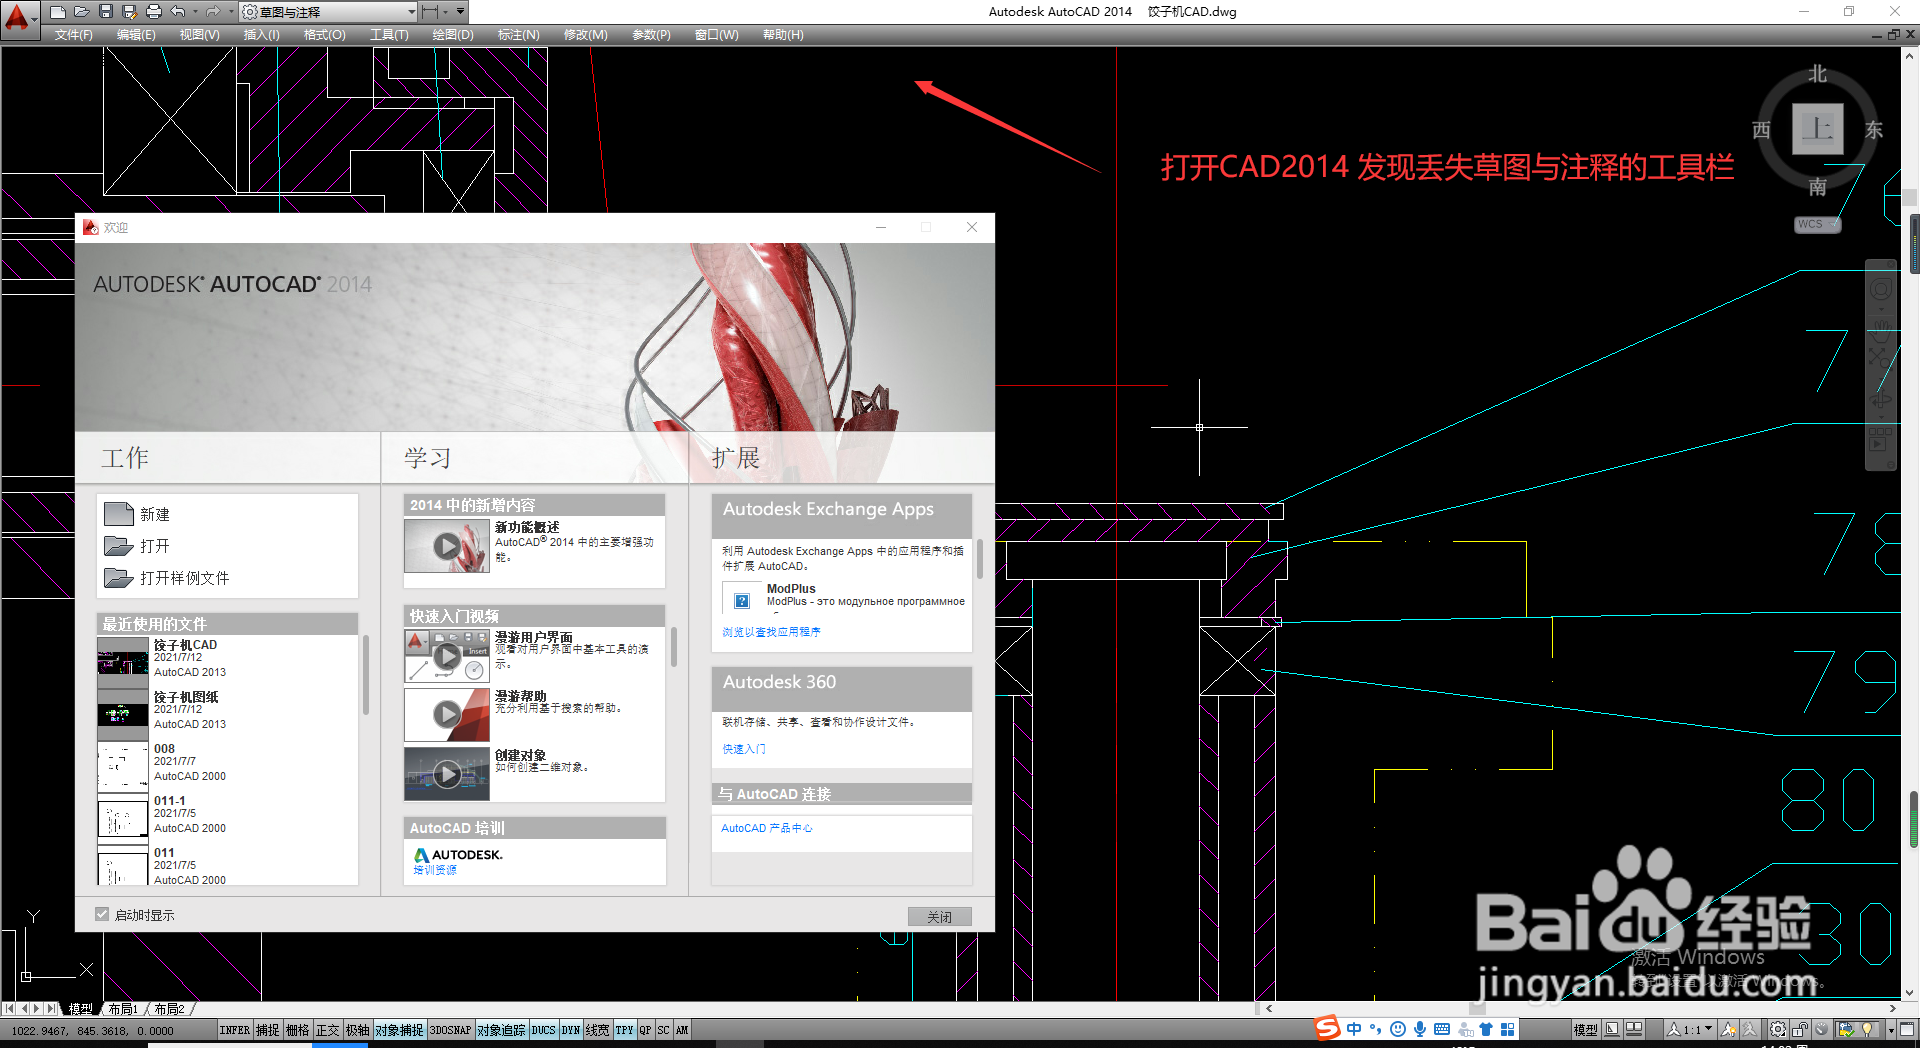This screenshot has height=1048, width=1920.
Task: Click the Autodesk 360 快速入门 link
Action: pyautogui.click(x=744, y=749)
